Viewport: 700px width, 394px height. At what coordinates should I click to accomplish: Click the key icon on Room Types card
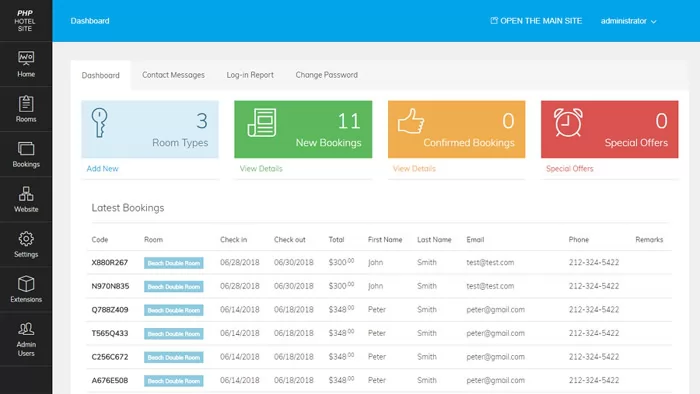[x=99, y=122]
